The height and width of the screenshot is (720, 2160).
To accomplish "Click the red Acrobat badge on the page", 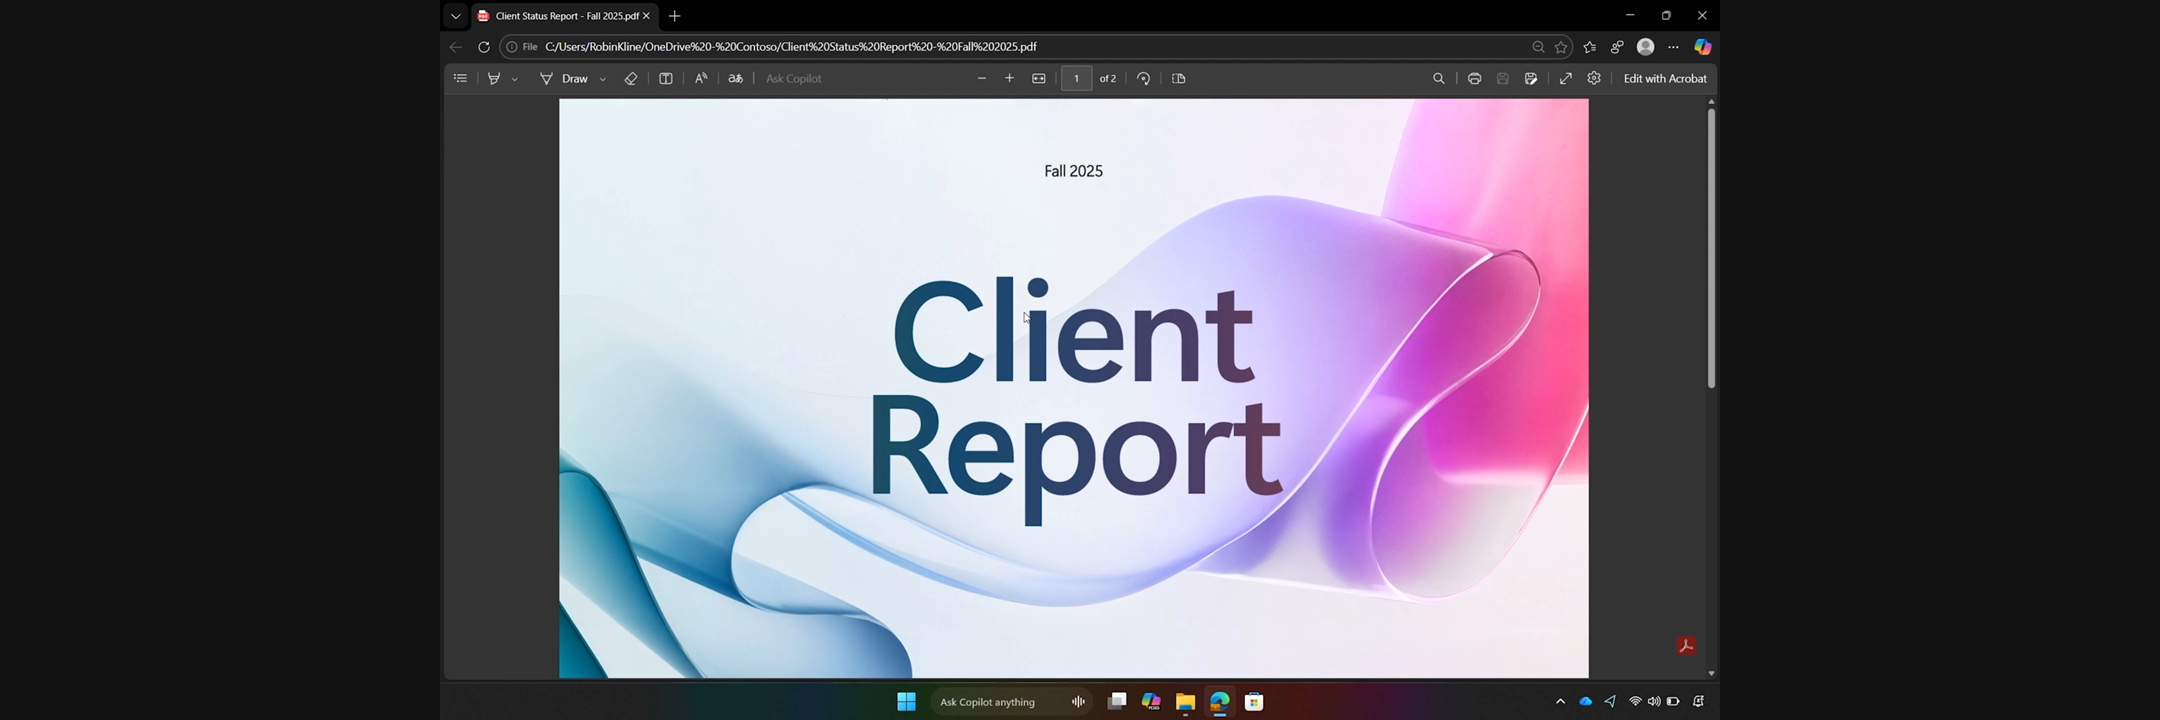I will 1686,646.
